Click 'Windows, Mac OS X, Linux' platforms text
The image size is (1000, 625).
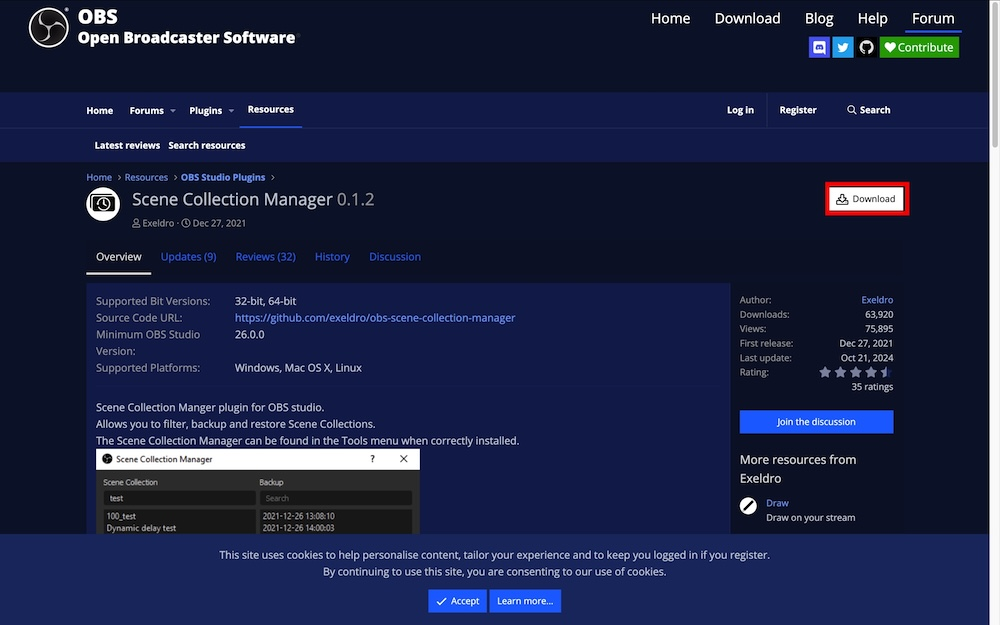point(298,368)
